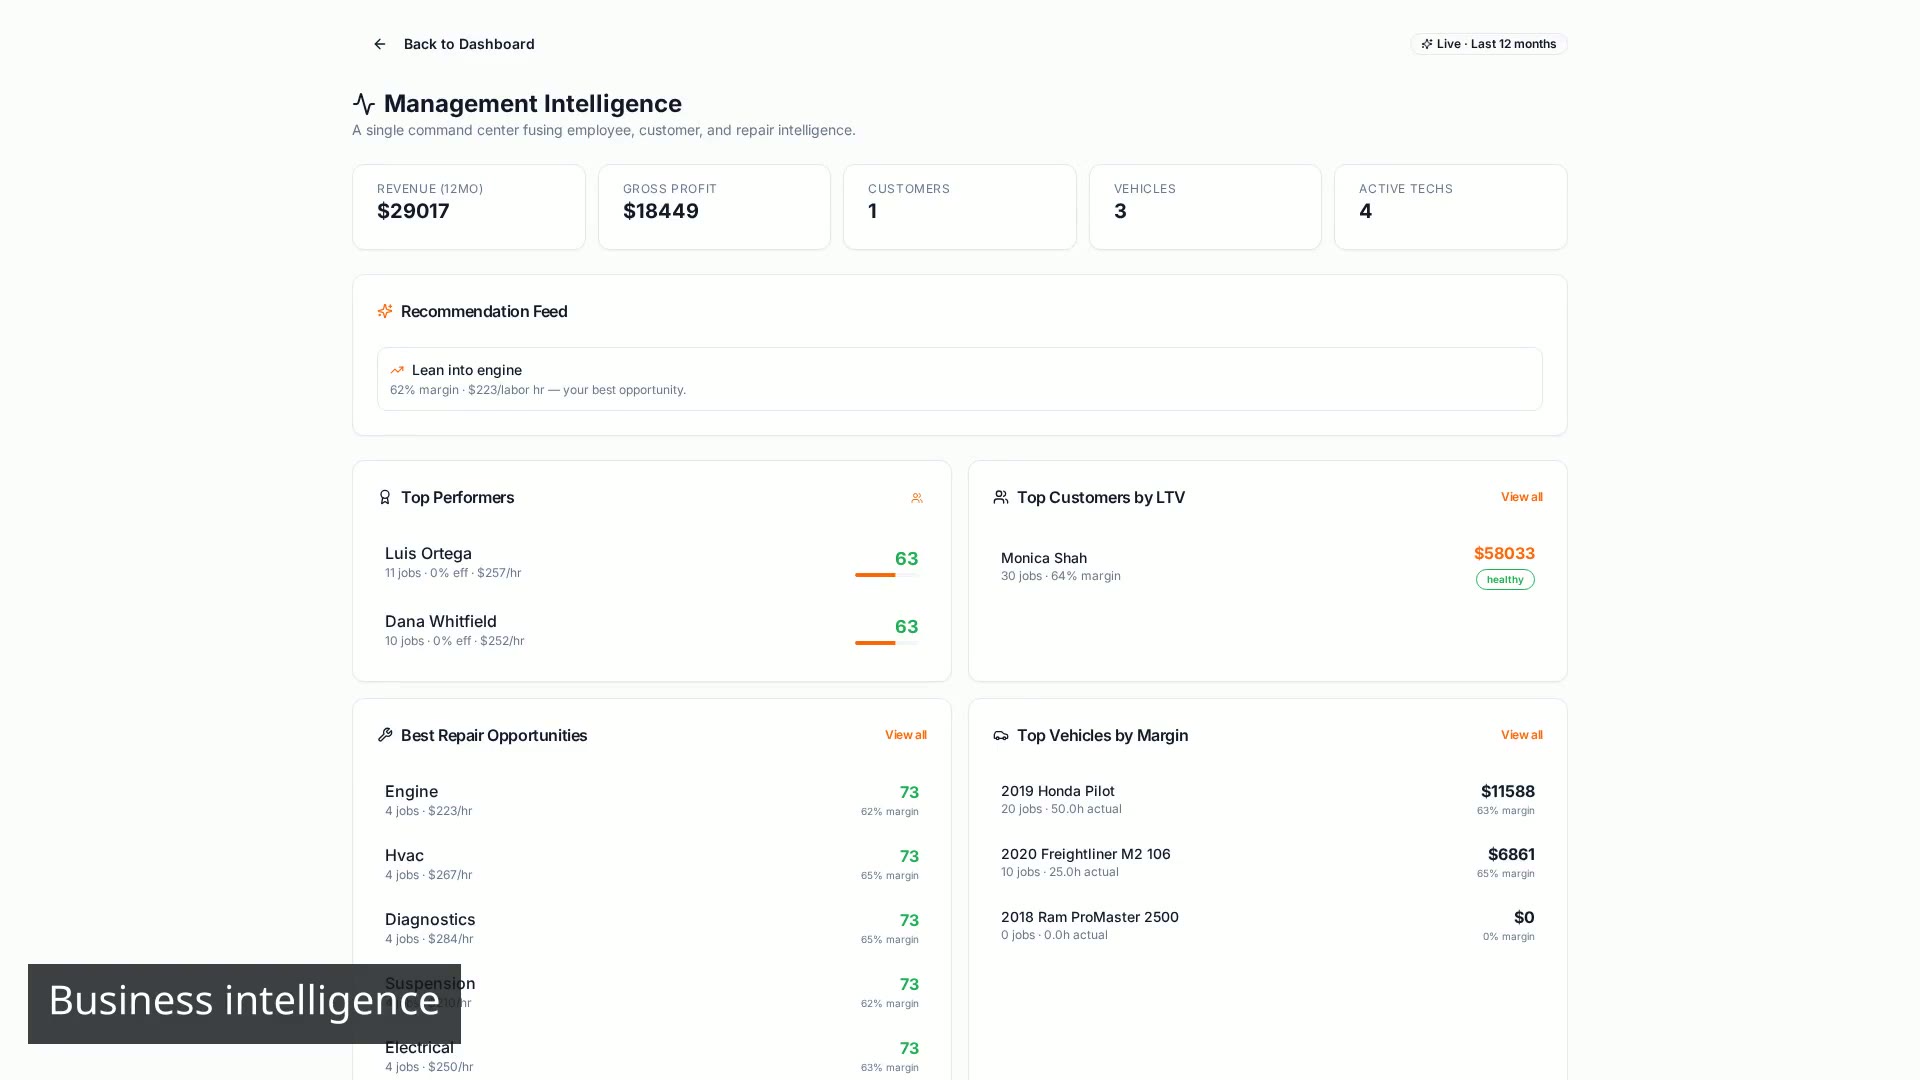Click the 62% margin score for Suspension
The image size is (1920, 1080).
889,1003
